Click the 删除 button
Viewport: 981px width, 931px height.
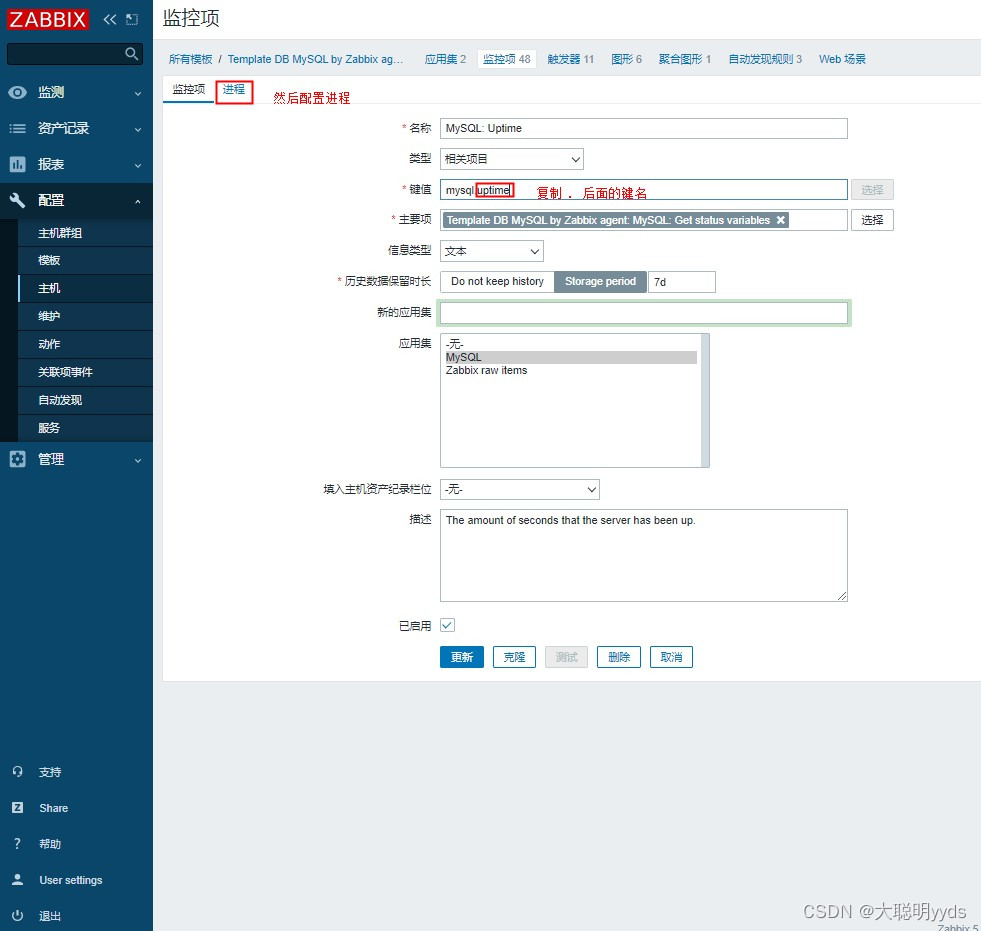click(x=619, y=657)
